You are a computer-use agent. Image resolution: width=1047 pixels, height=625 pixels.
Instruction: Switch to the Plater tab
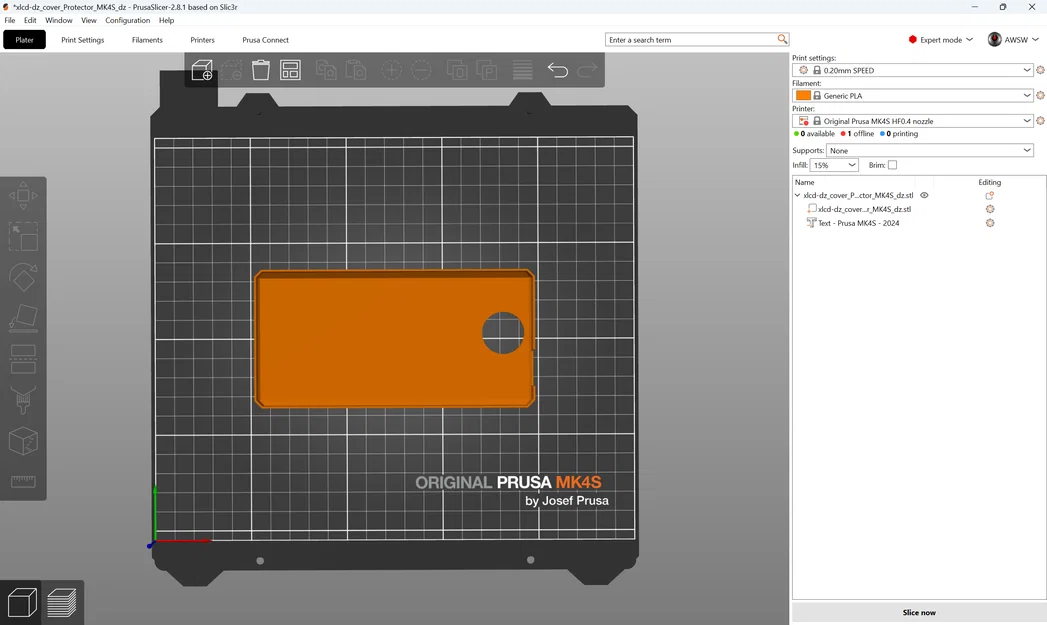(x=25, y=39)
